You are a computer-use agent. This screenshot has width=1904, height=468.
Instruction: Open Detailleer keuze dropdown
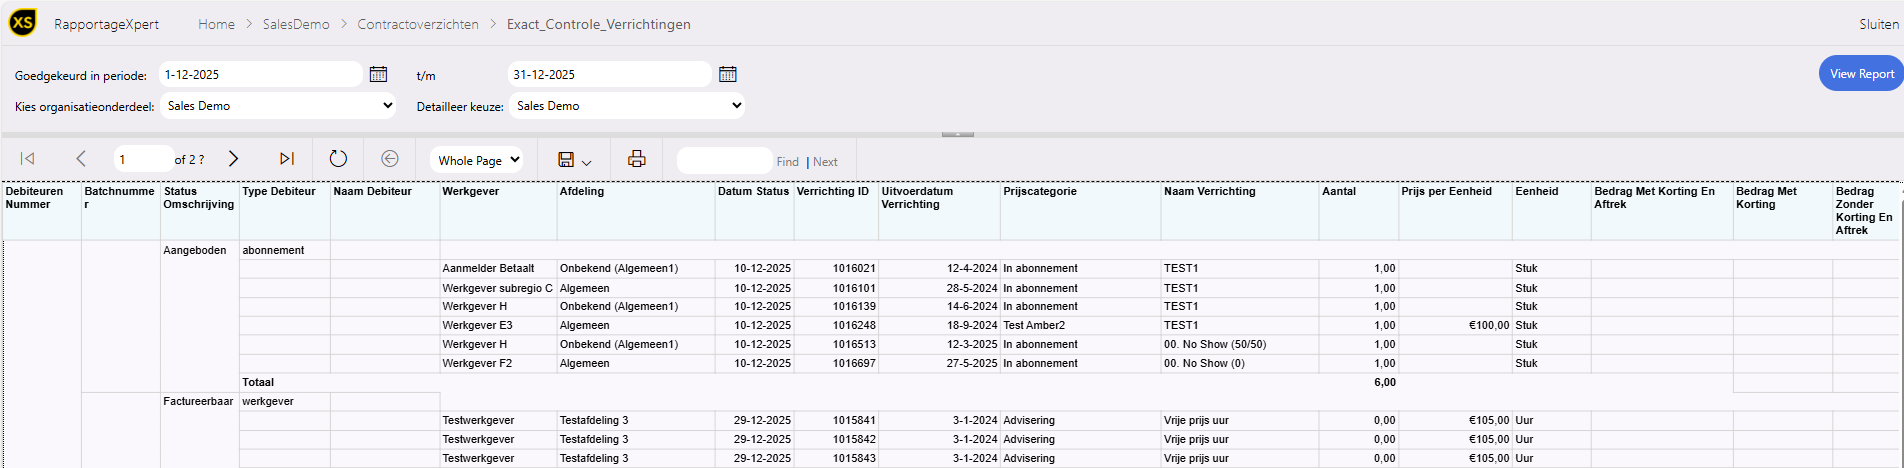click(x=627, y=105)
